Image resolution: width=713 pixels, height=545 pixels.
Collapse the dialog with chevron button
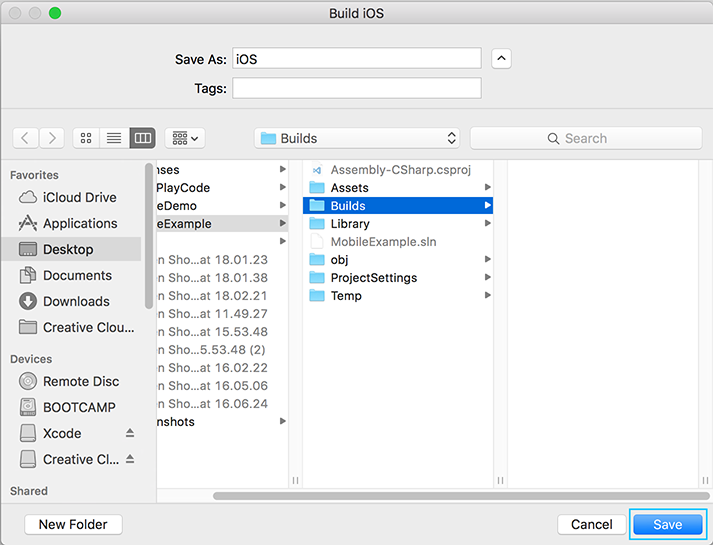click(501, 59)
